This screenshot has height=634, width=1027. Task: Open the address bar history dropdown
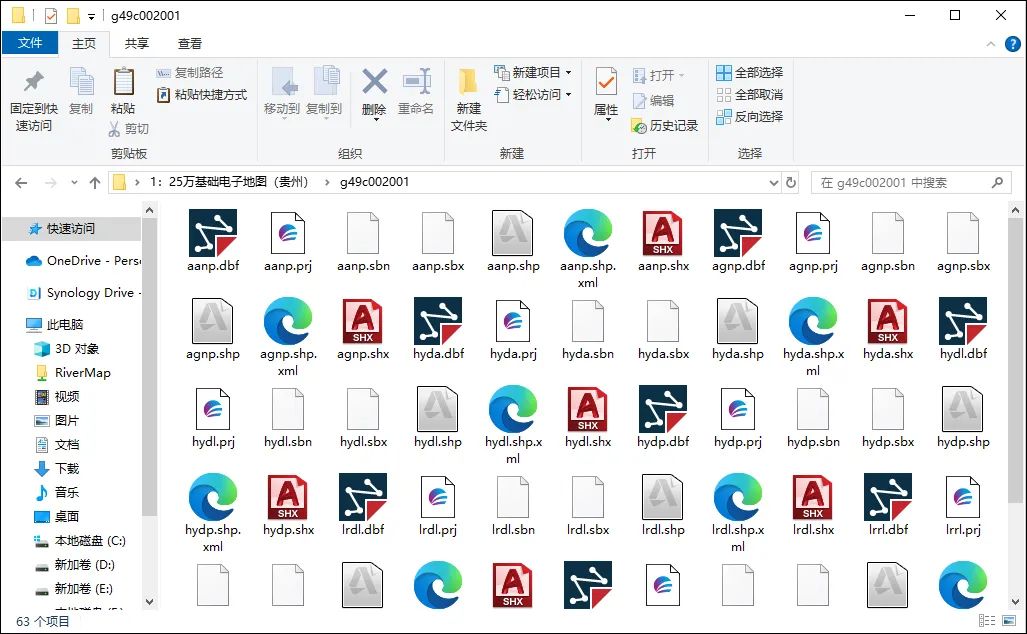pos(774,183)
